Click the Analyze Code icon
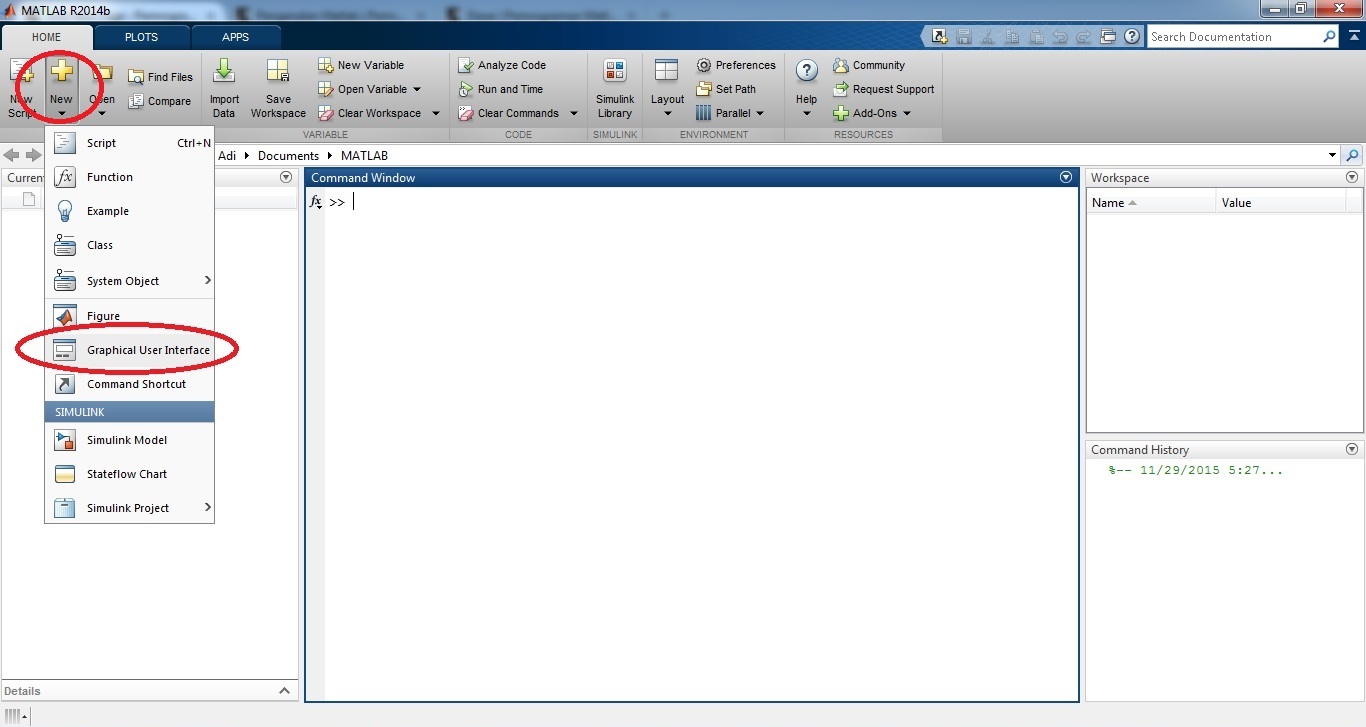The image size is (1366, 727). click(466, 66)
